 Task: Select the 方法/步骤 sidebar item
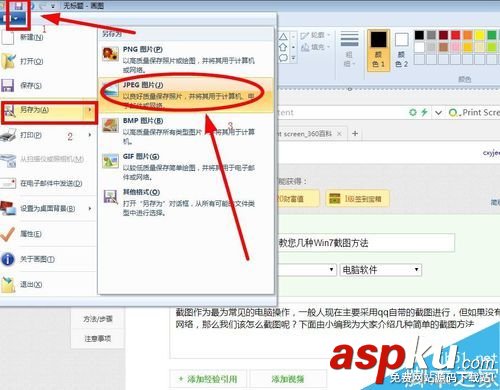tap(98, 319)
